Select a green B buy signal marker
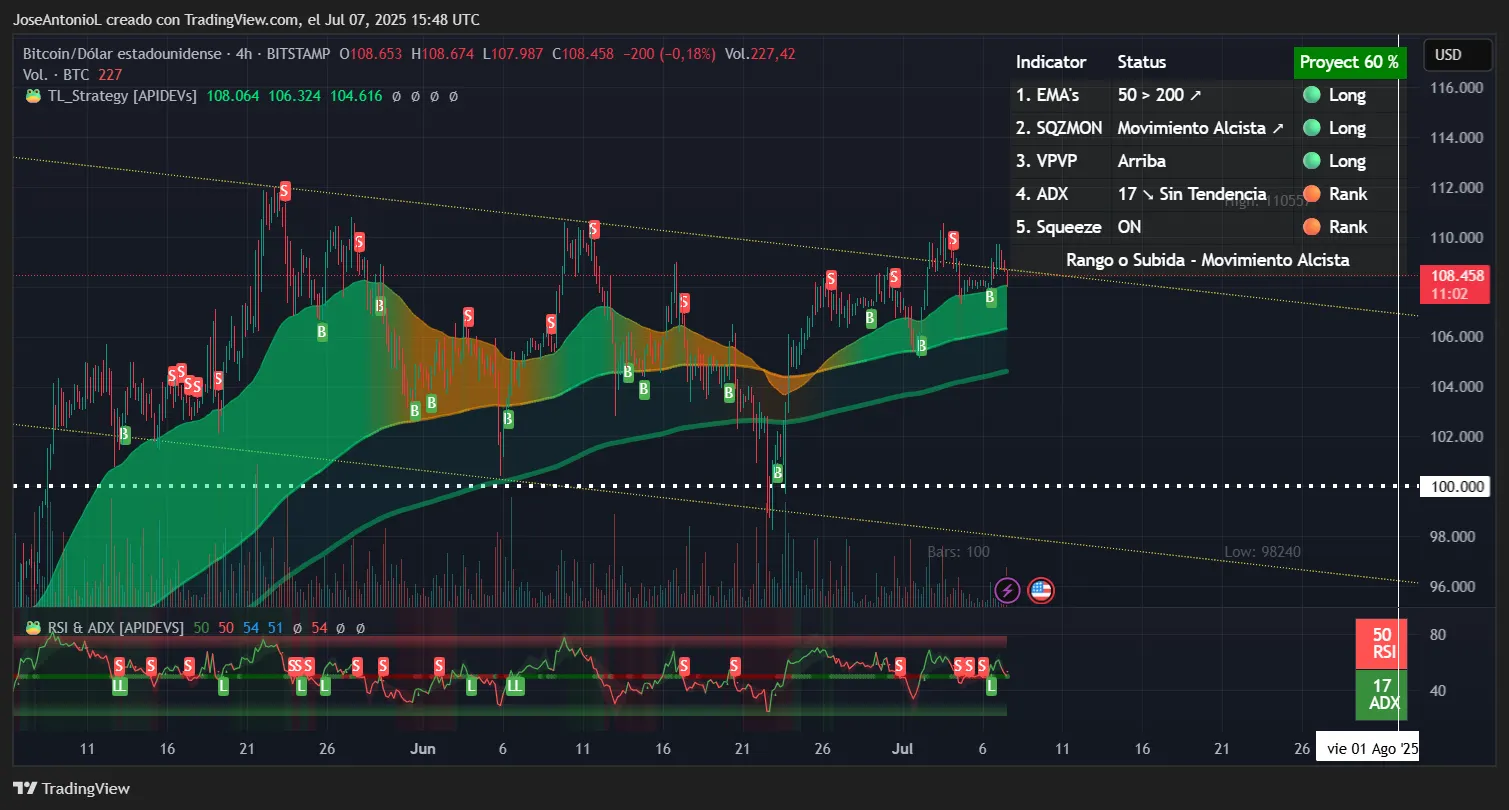1509x810 pixels. [321, 331]
